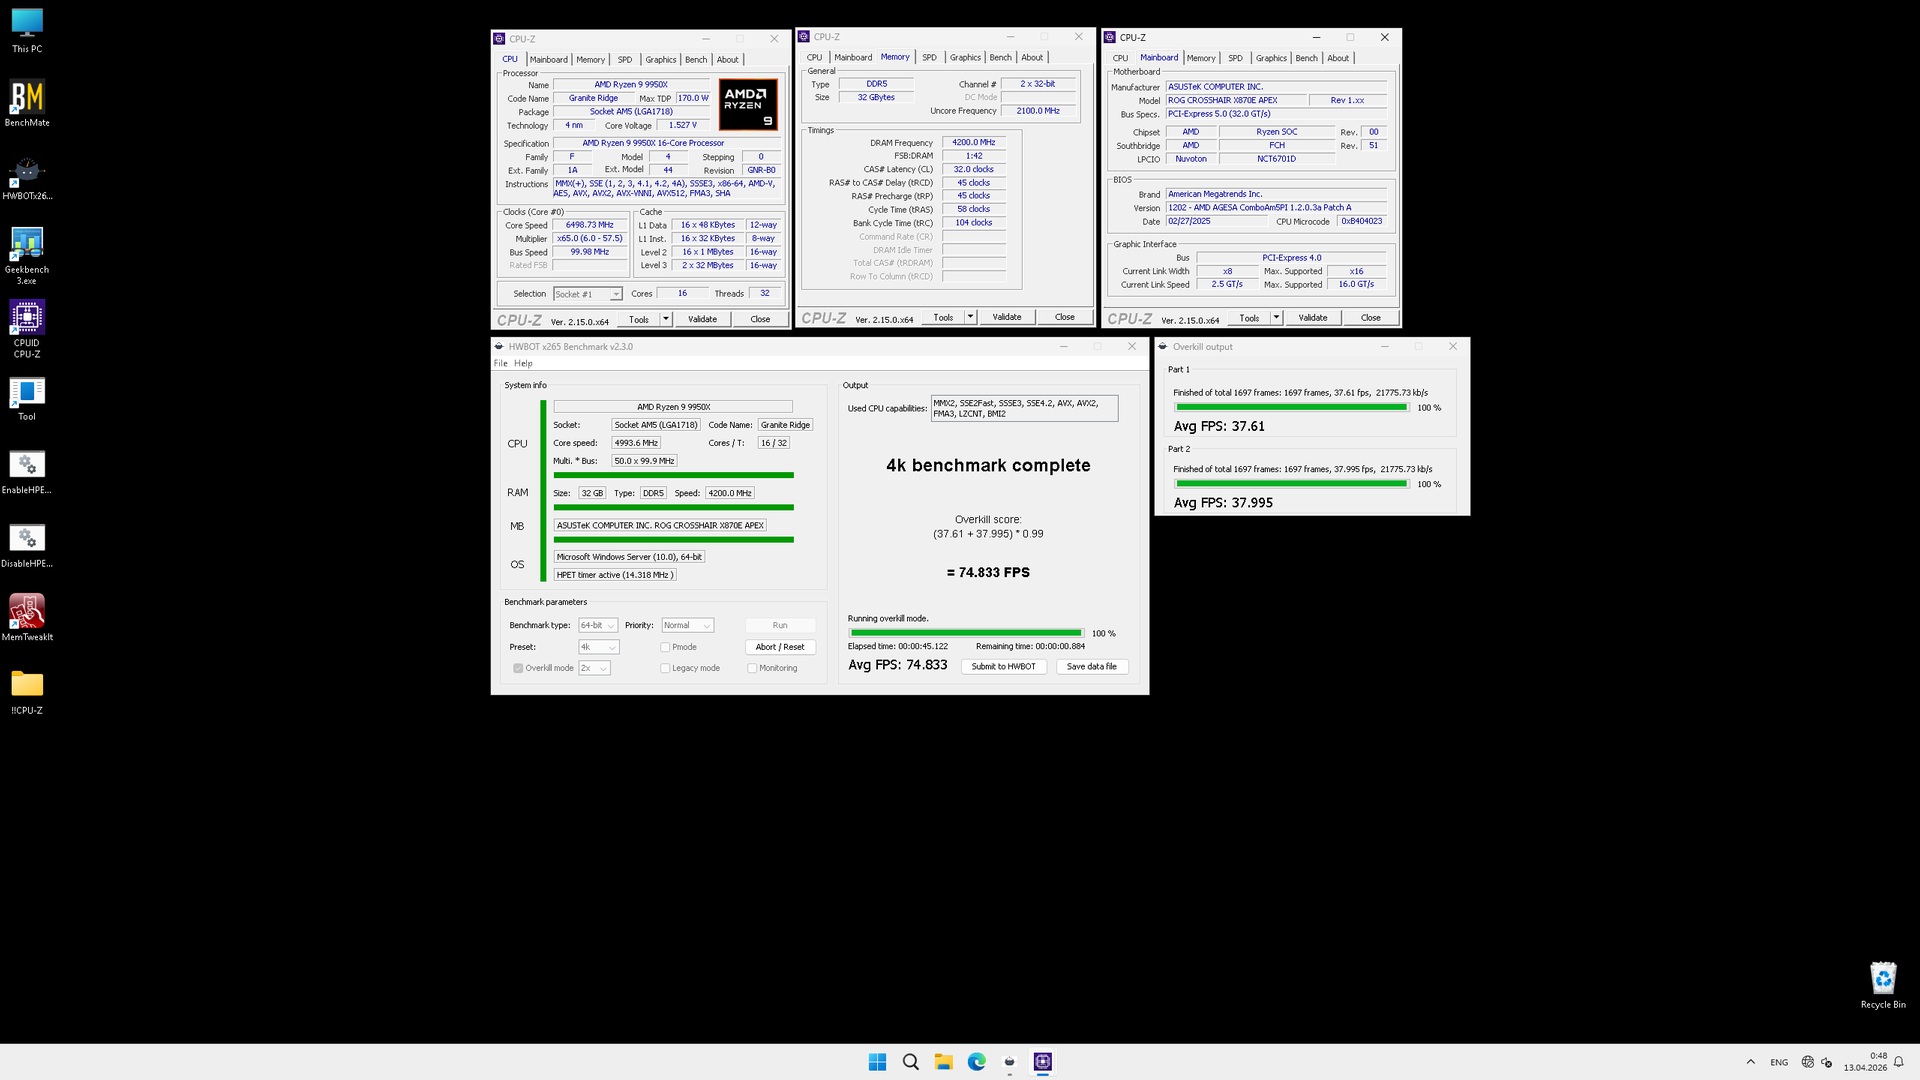
Task: Switch to Bench tab in first CPU-Z window
Action: (x=696, y=59)
